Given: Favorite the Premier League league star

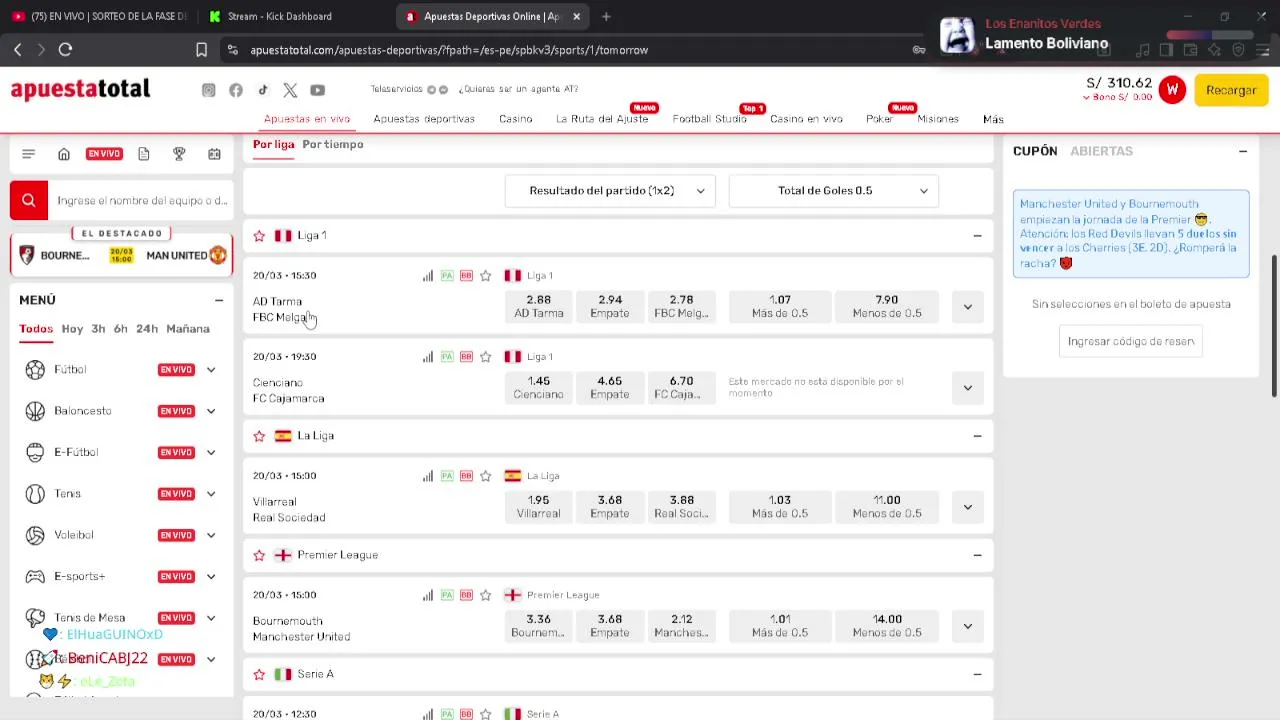Looking at the screenshot, I should (259, 555).
